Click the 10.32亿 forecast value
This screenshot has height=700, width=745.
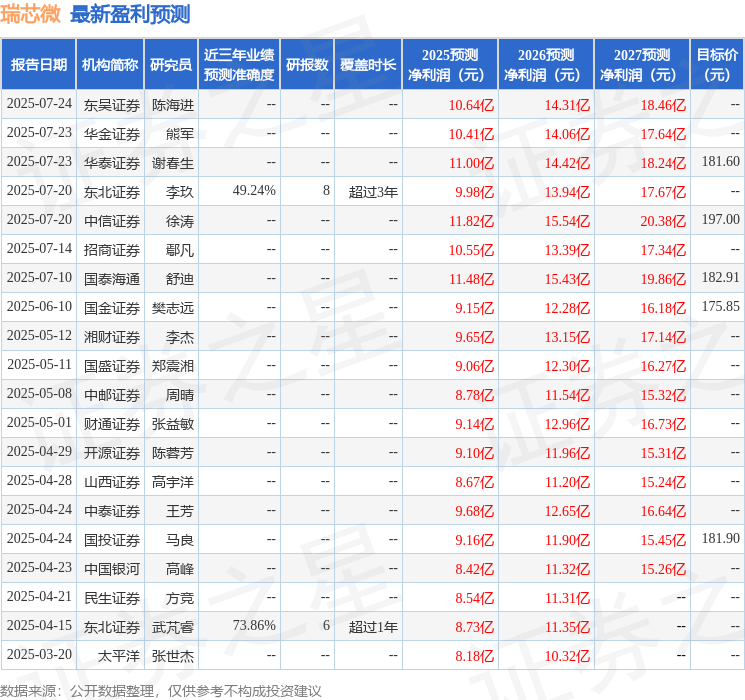(x=567, y=656)
